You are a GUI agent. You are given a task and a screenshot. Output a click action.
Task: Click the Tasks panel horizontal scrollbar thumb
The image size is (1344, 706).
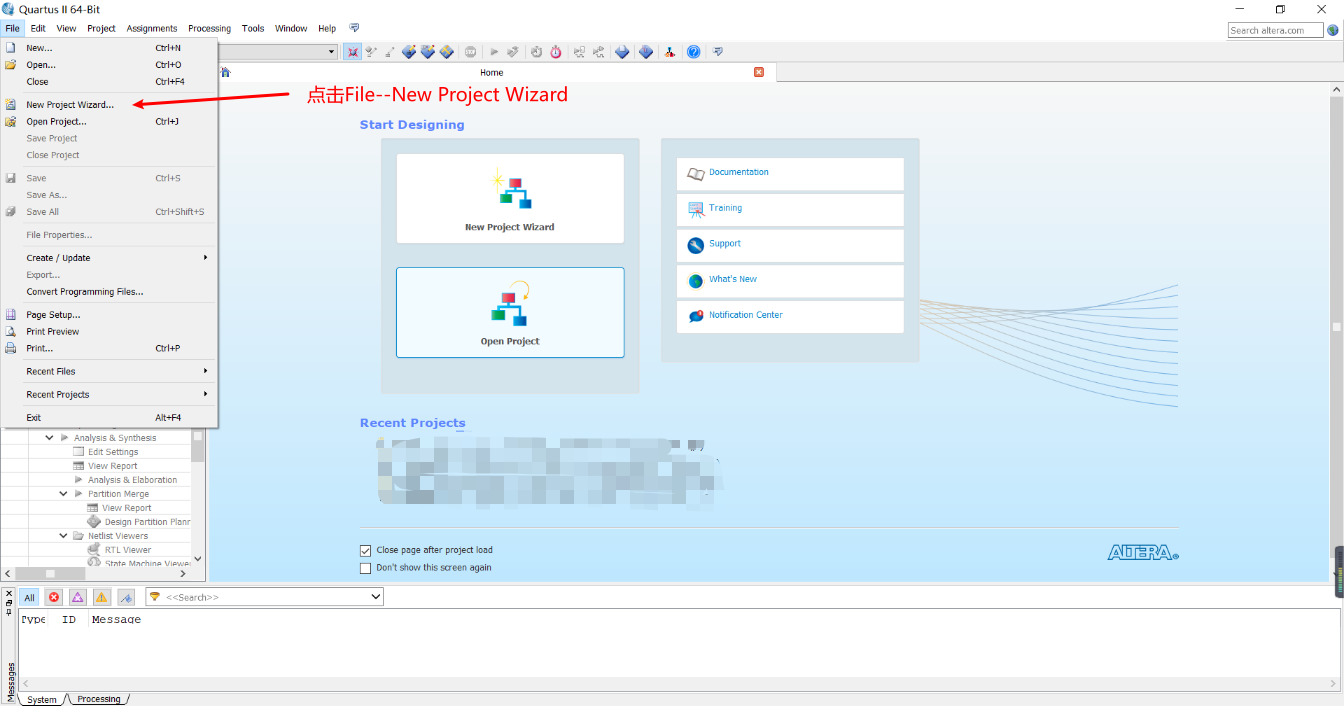tap(50, 574)
